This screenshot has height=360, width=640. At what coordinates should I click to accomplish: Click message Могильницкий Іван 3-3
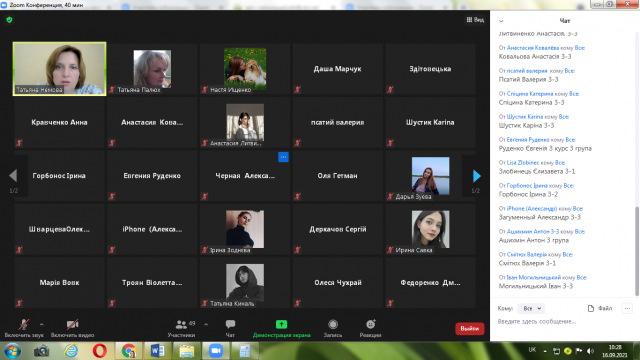536,286
